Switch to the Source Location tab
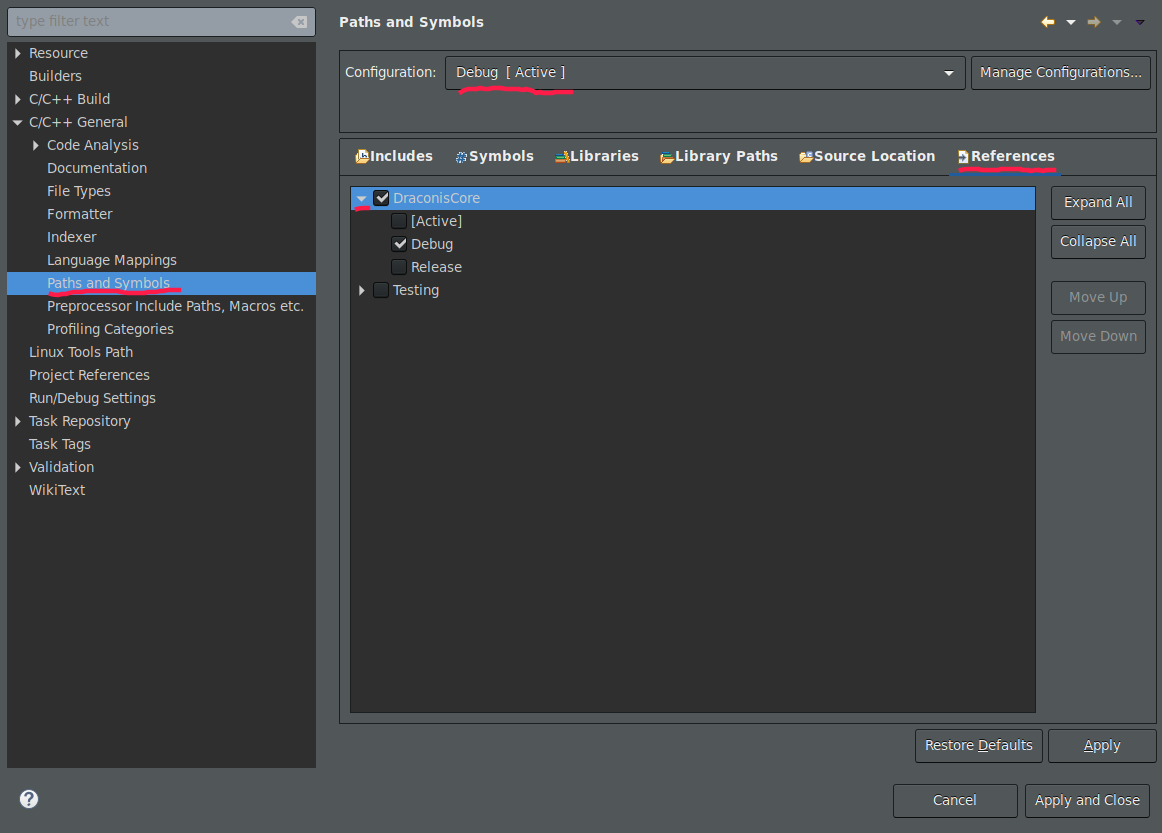 click(867, 156)
